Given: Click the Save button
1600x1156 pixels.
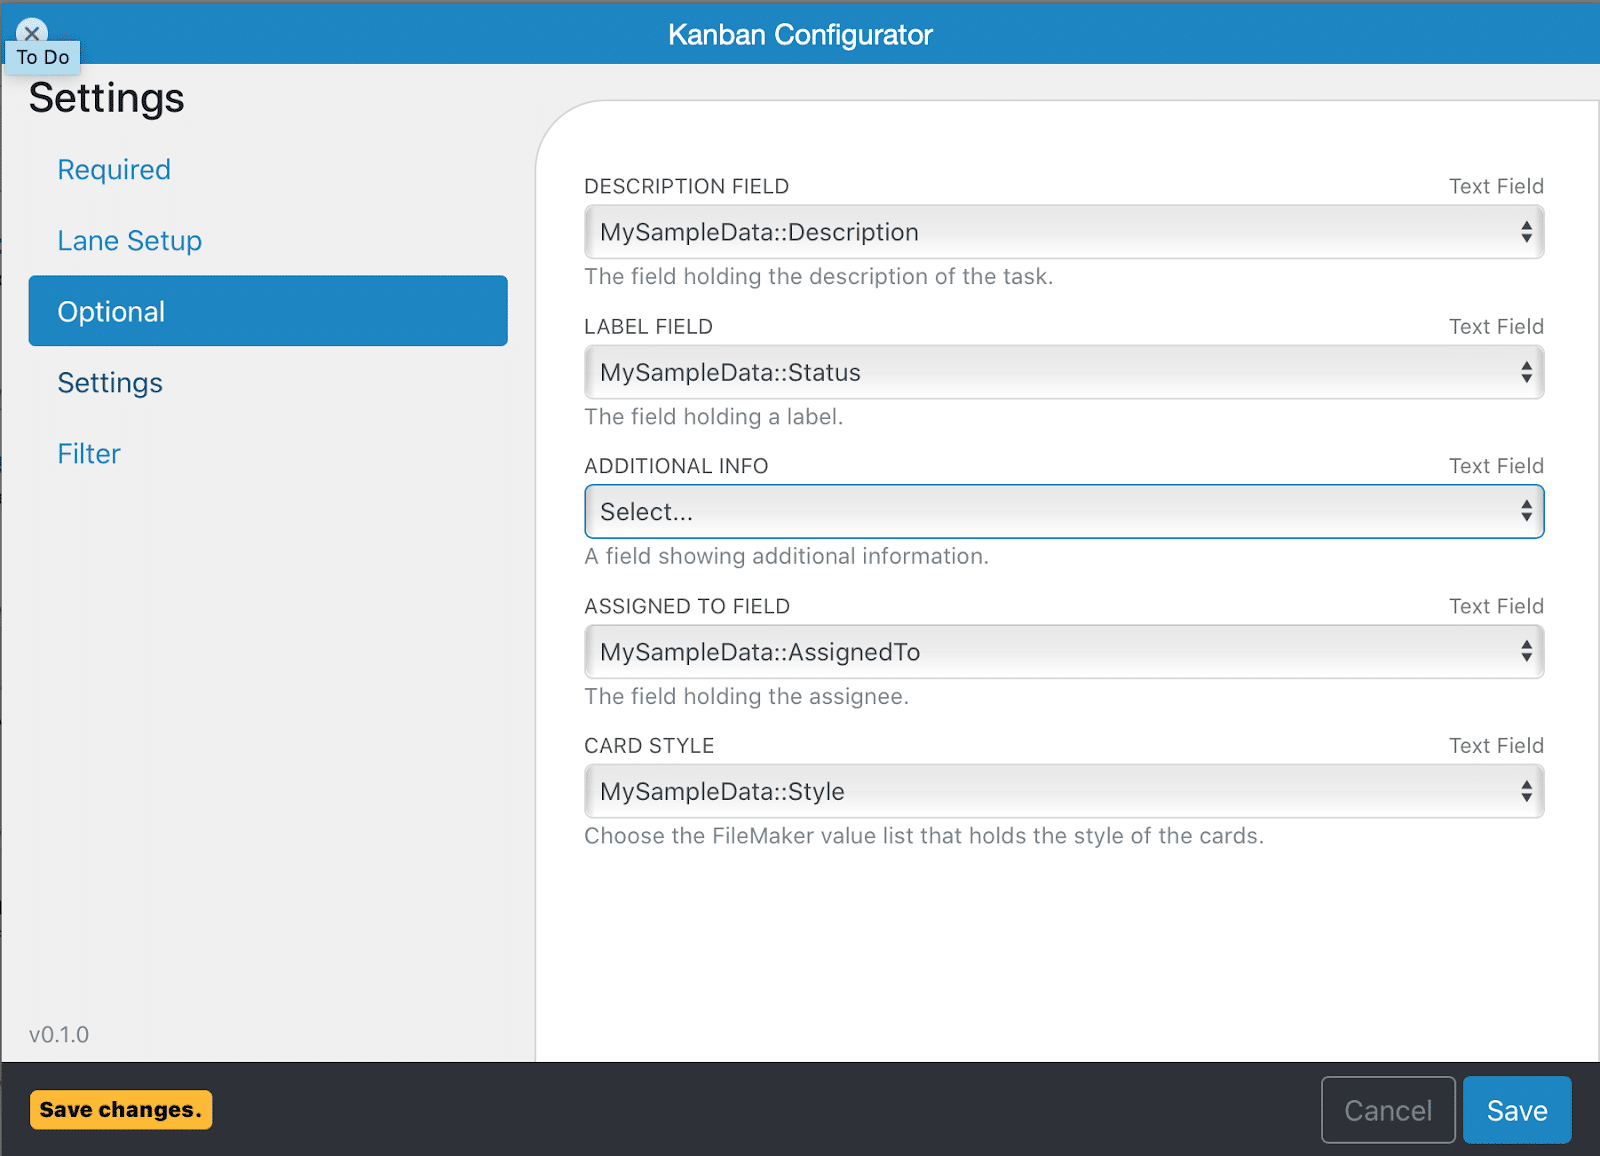Looking at the screenshot, I should 1517,1110.
